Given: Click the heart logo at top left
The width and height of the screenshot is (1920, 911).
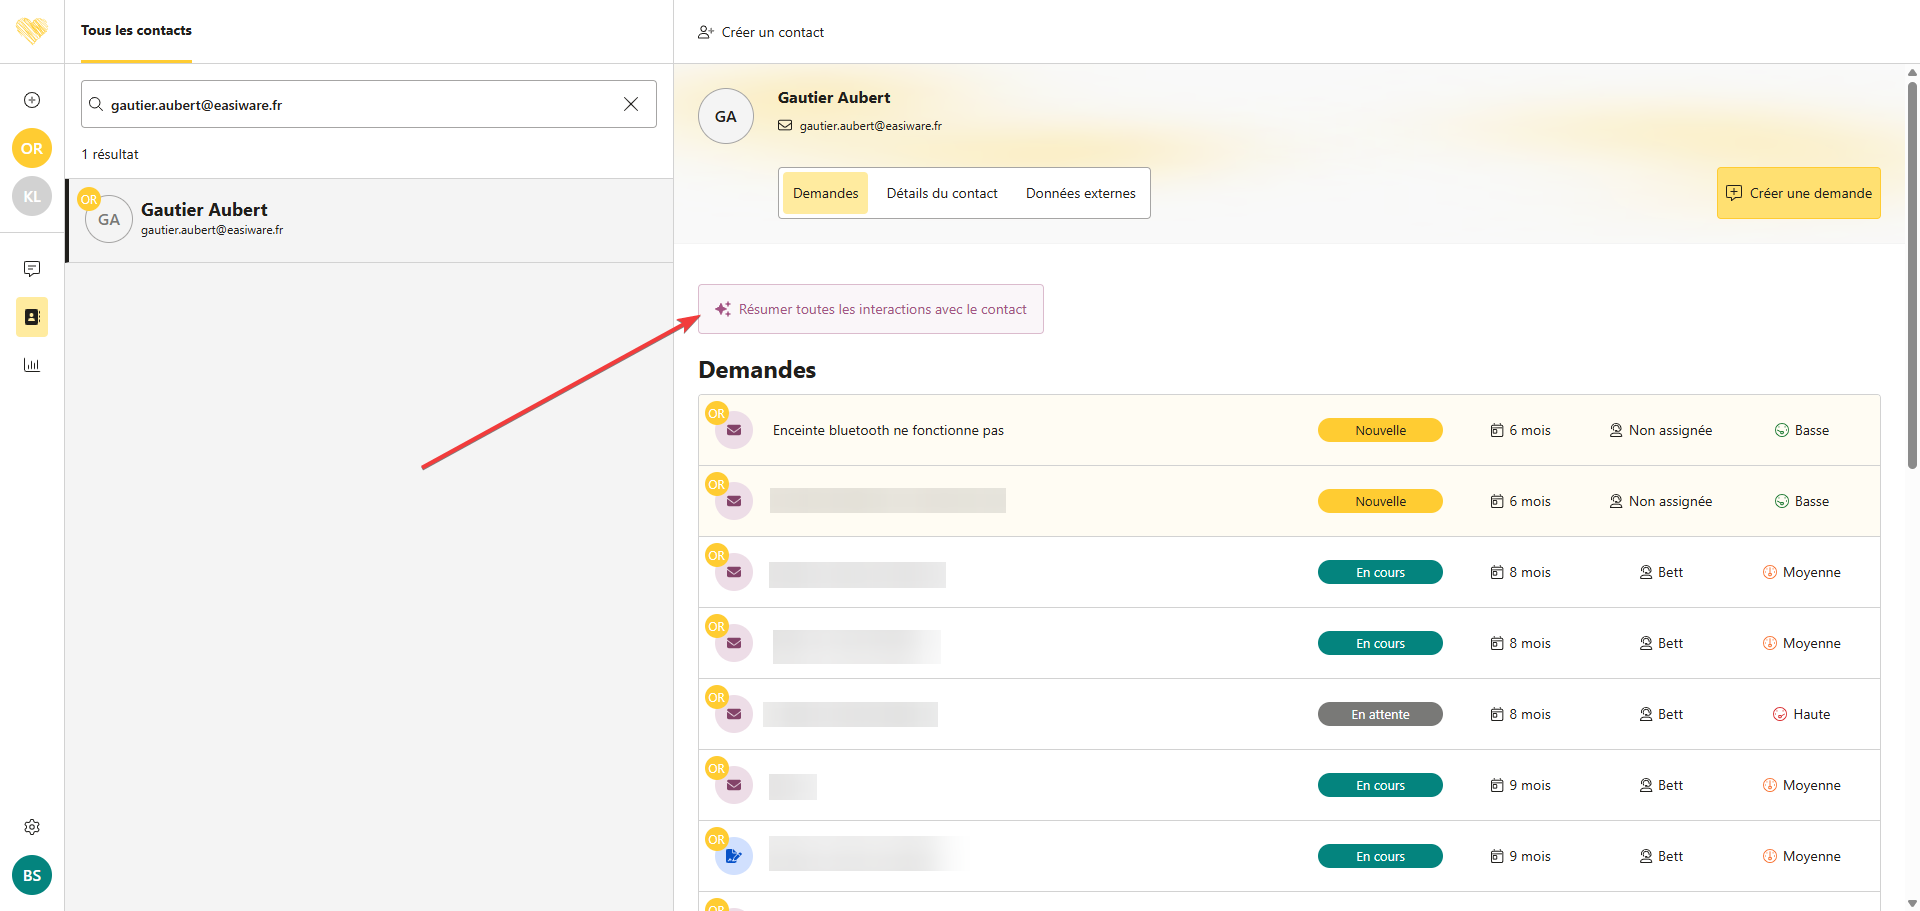Looking at the screenshot, I should tap(32, 30).
